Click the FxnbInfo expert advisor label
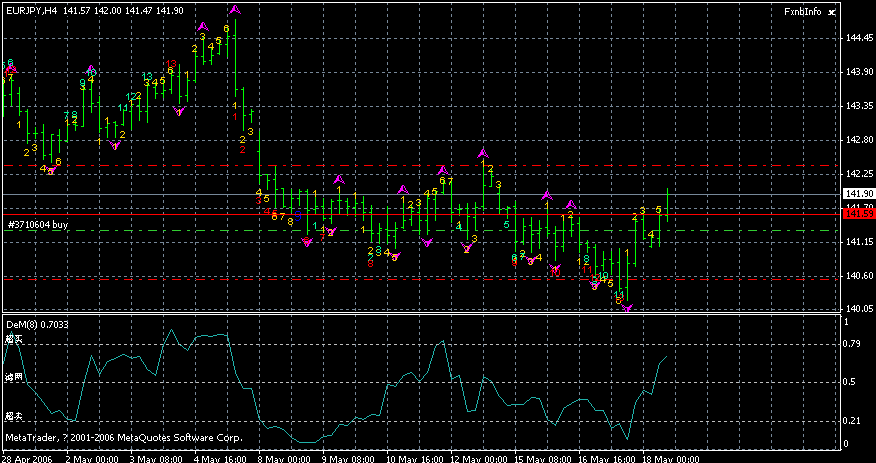Image resolution: width=876 pixels, height=463 pixels. 802,12
